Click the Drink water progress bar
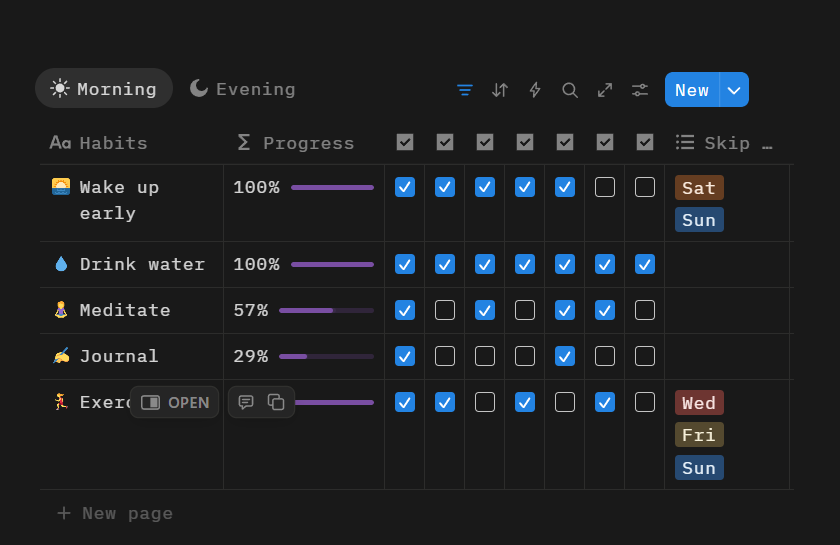The image size is (840, 545). coord(332,265)
